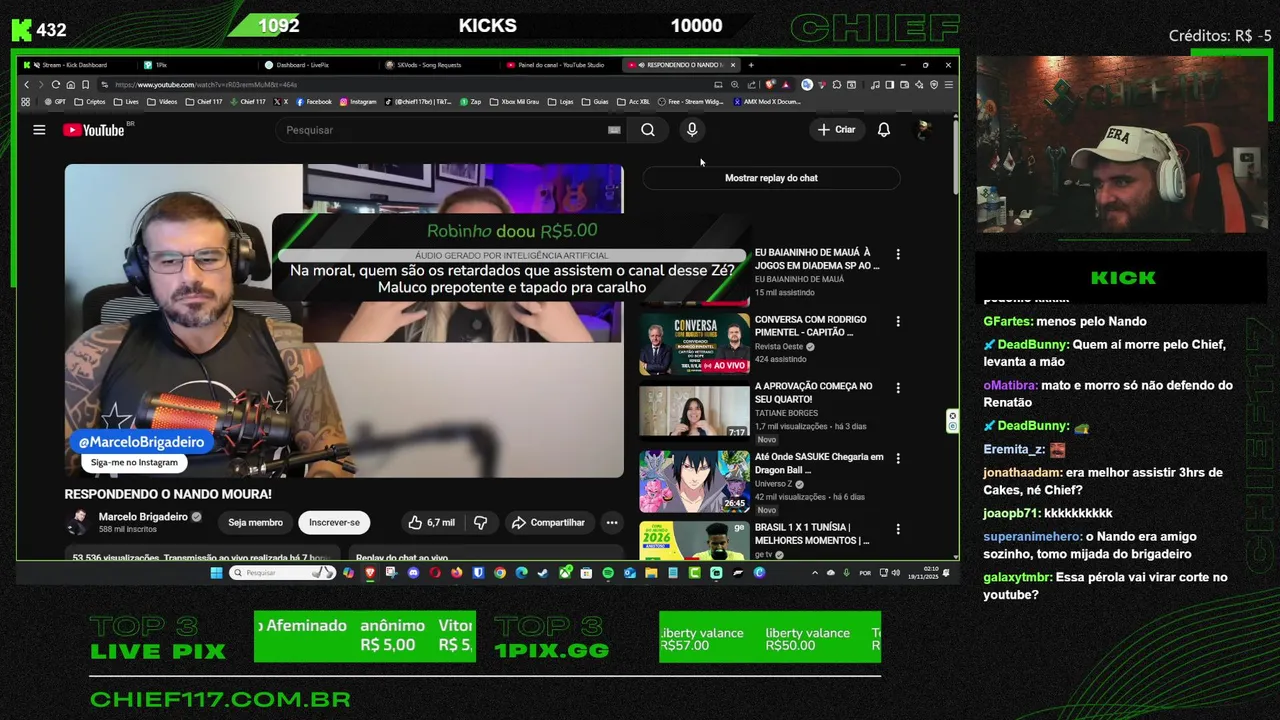Image resolution: width=1280 pixels, height=720 pixels.
Task: Click the Windows taskbar Pesquisar search box
Action: tap(283, 573)
